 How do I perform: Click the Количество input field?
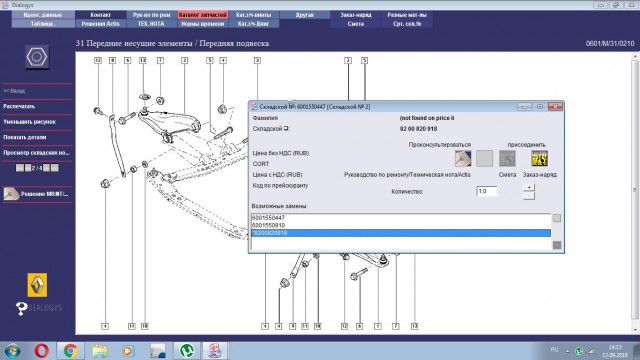tap(487, 191)
